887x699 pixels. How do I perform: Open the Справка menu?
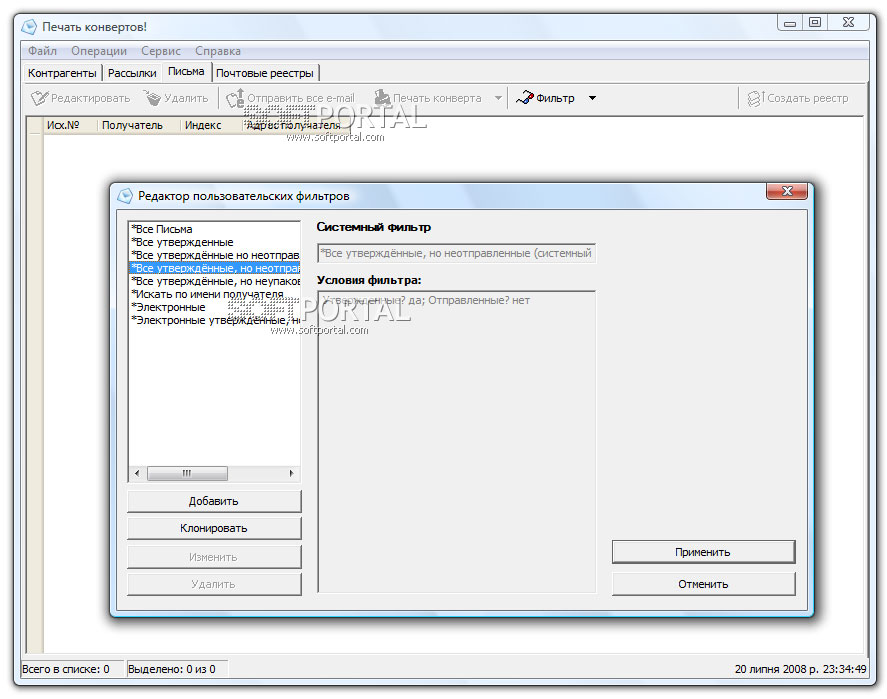point(218,51)
